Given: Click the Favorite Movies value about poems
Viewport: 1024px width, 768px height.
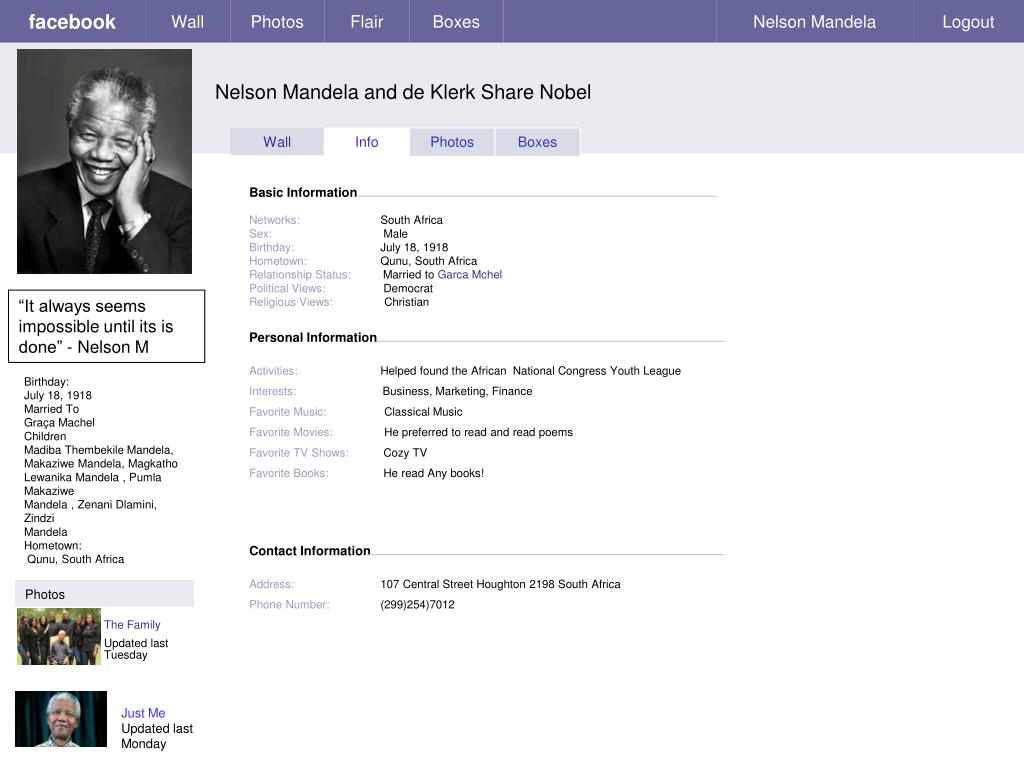Looking at the screenshot, I should [x=478, y=432].
